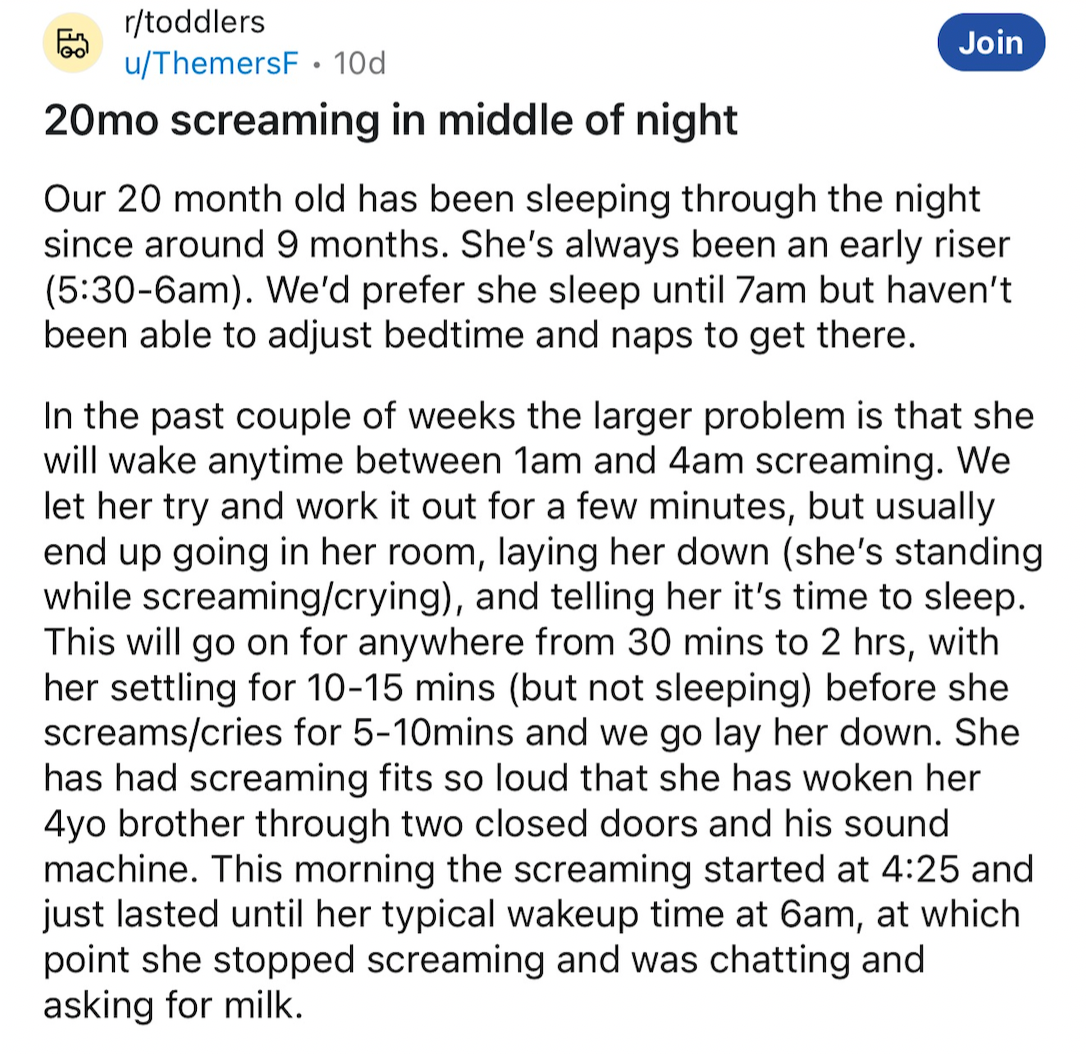1090x1054 pixels.
Task: Click the text 'asking for milk.'
Action: click(x=174, y=1005)
